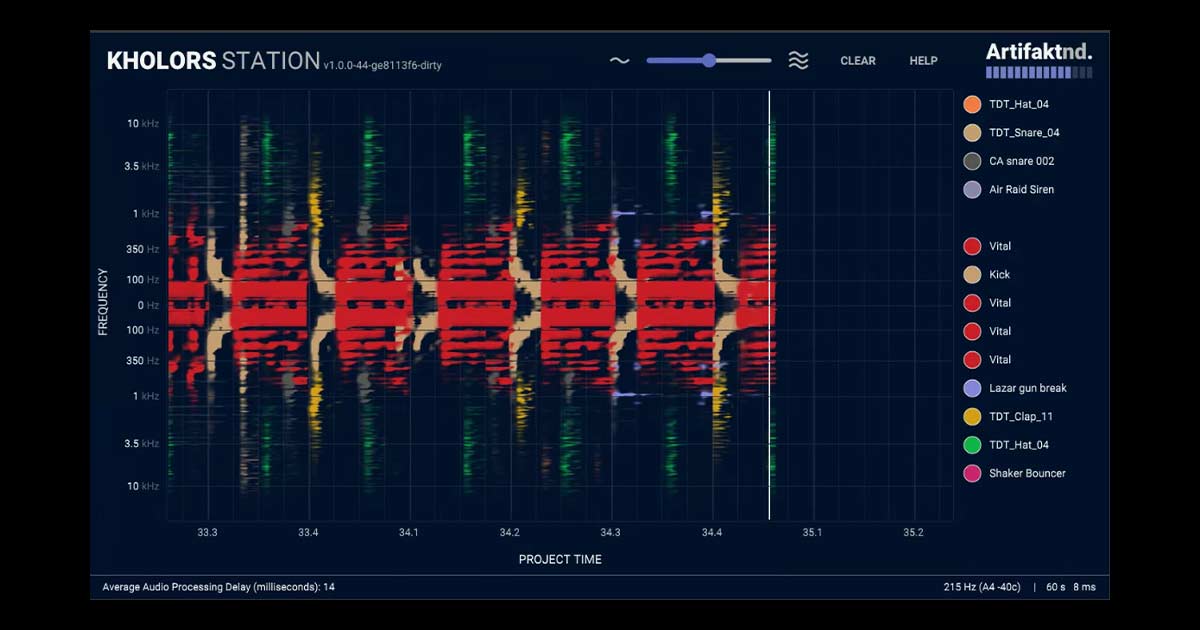Select the Vital entry directly below Kick
The image size is (1200, 630).
[988, 303]
